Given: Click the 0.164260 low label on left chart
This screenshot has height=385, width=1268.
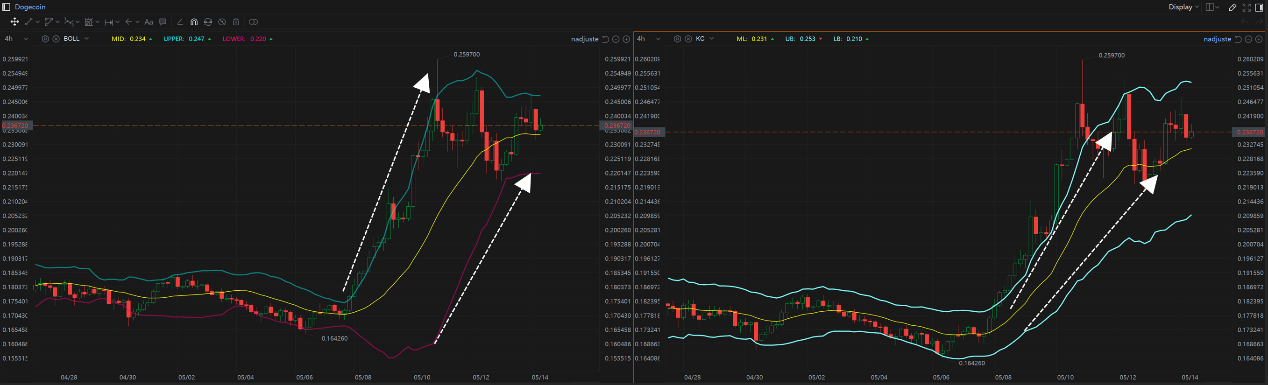Looking at the screenshot, I should tap(334, 339).
